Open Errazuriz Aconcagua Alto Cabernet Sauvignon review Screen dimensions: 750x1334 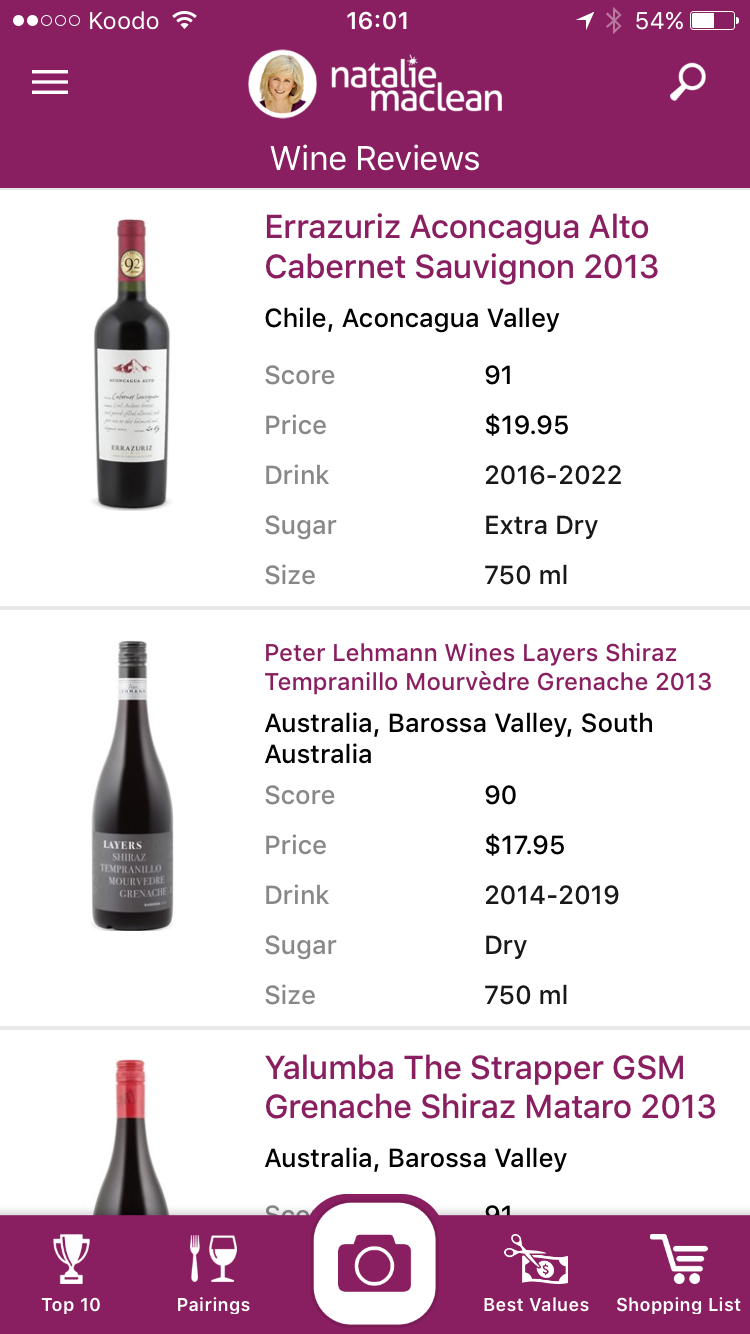click(x=461, y=247)
